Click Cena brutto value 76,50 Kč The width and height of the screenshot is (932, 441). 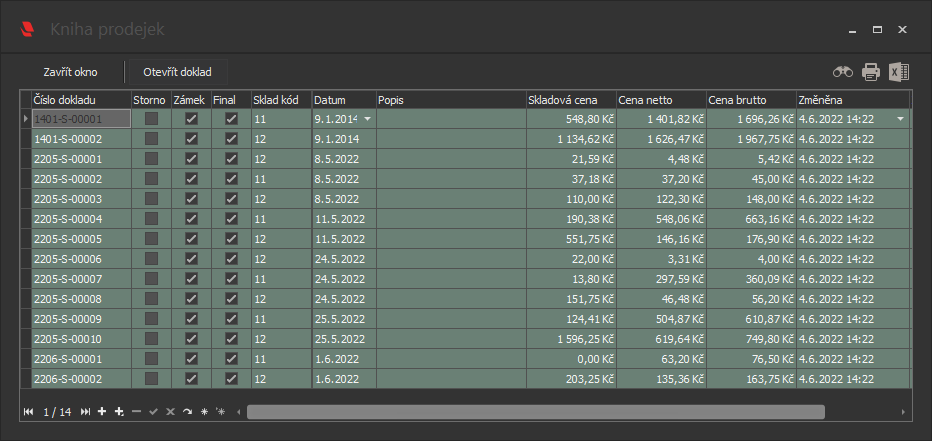click(751, 359)
